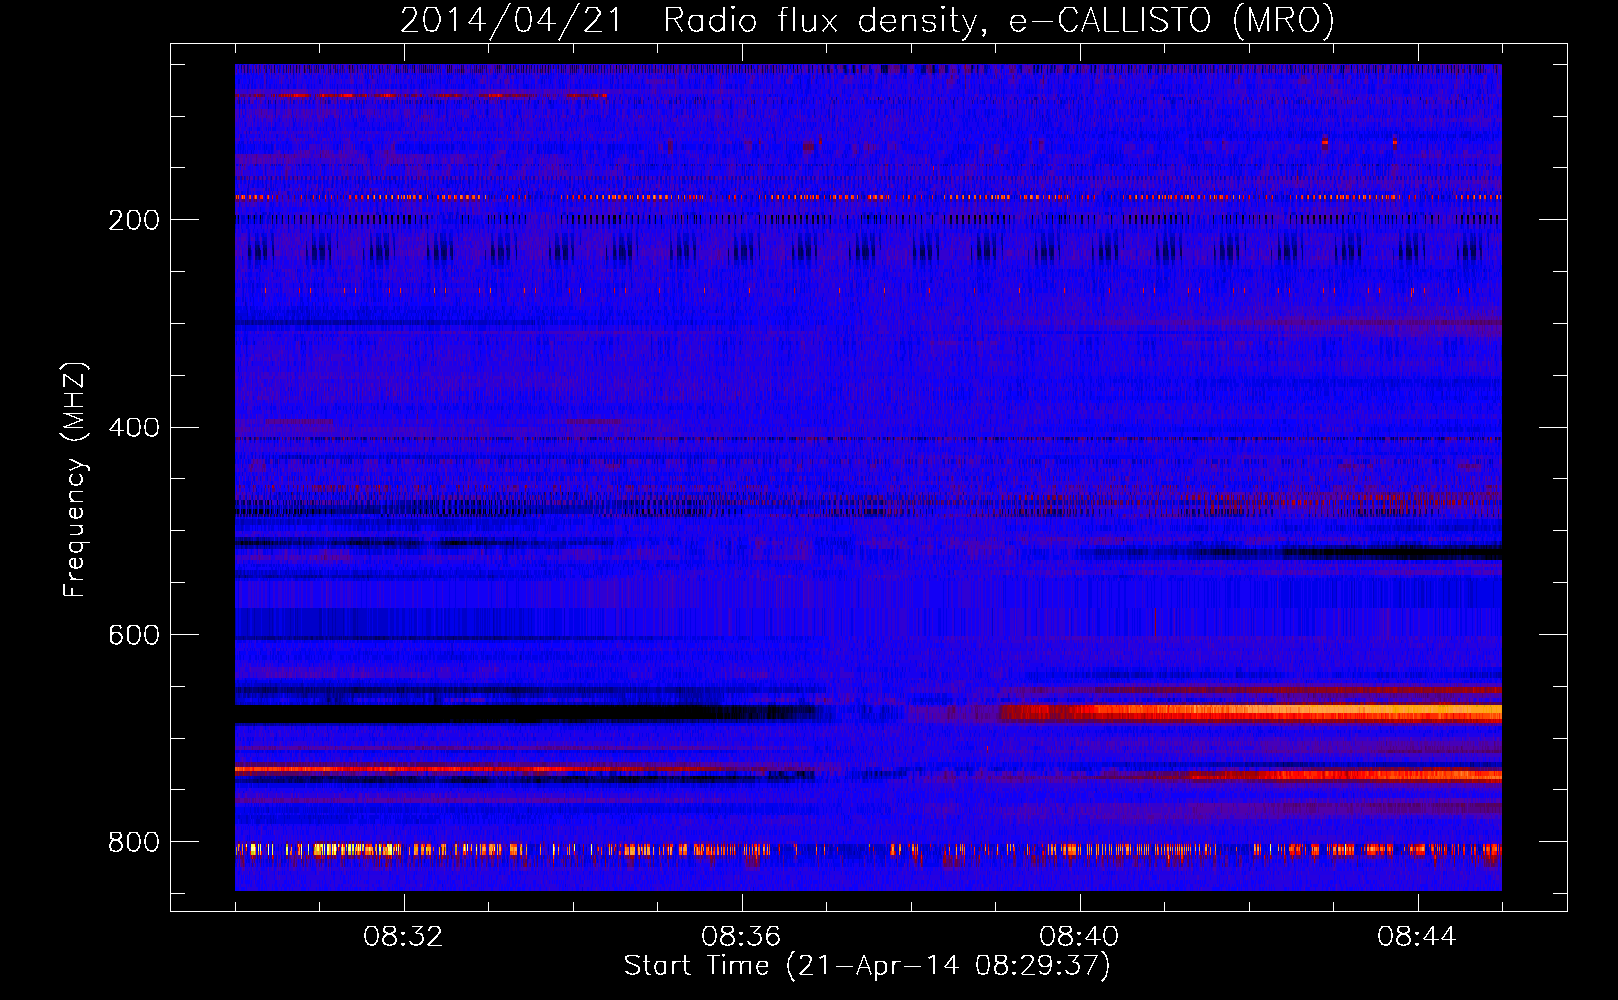Click the plot title '2014/04/21 Radio flux density, e-CALLISTO (MRO)'

click(867, 20)
